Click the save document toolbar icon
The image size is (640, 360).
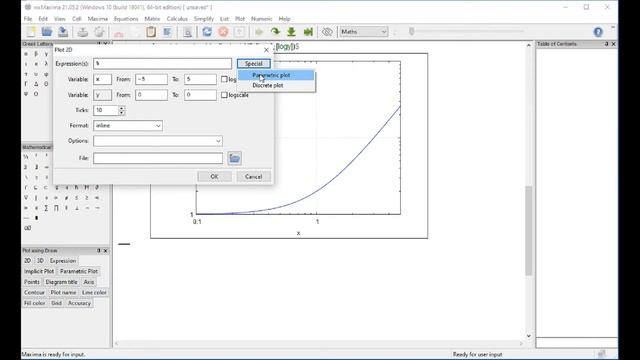tap(63, 32)
